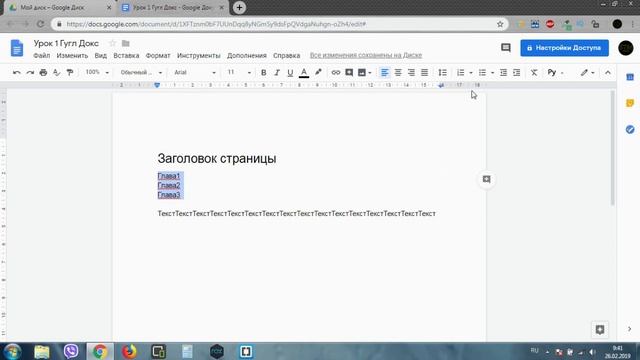Align text right

point(411,73)
